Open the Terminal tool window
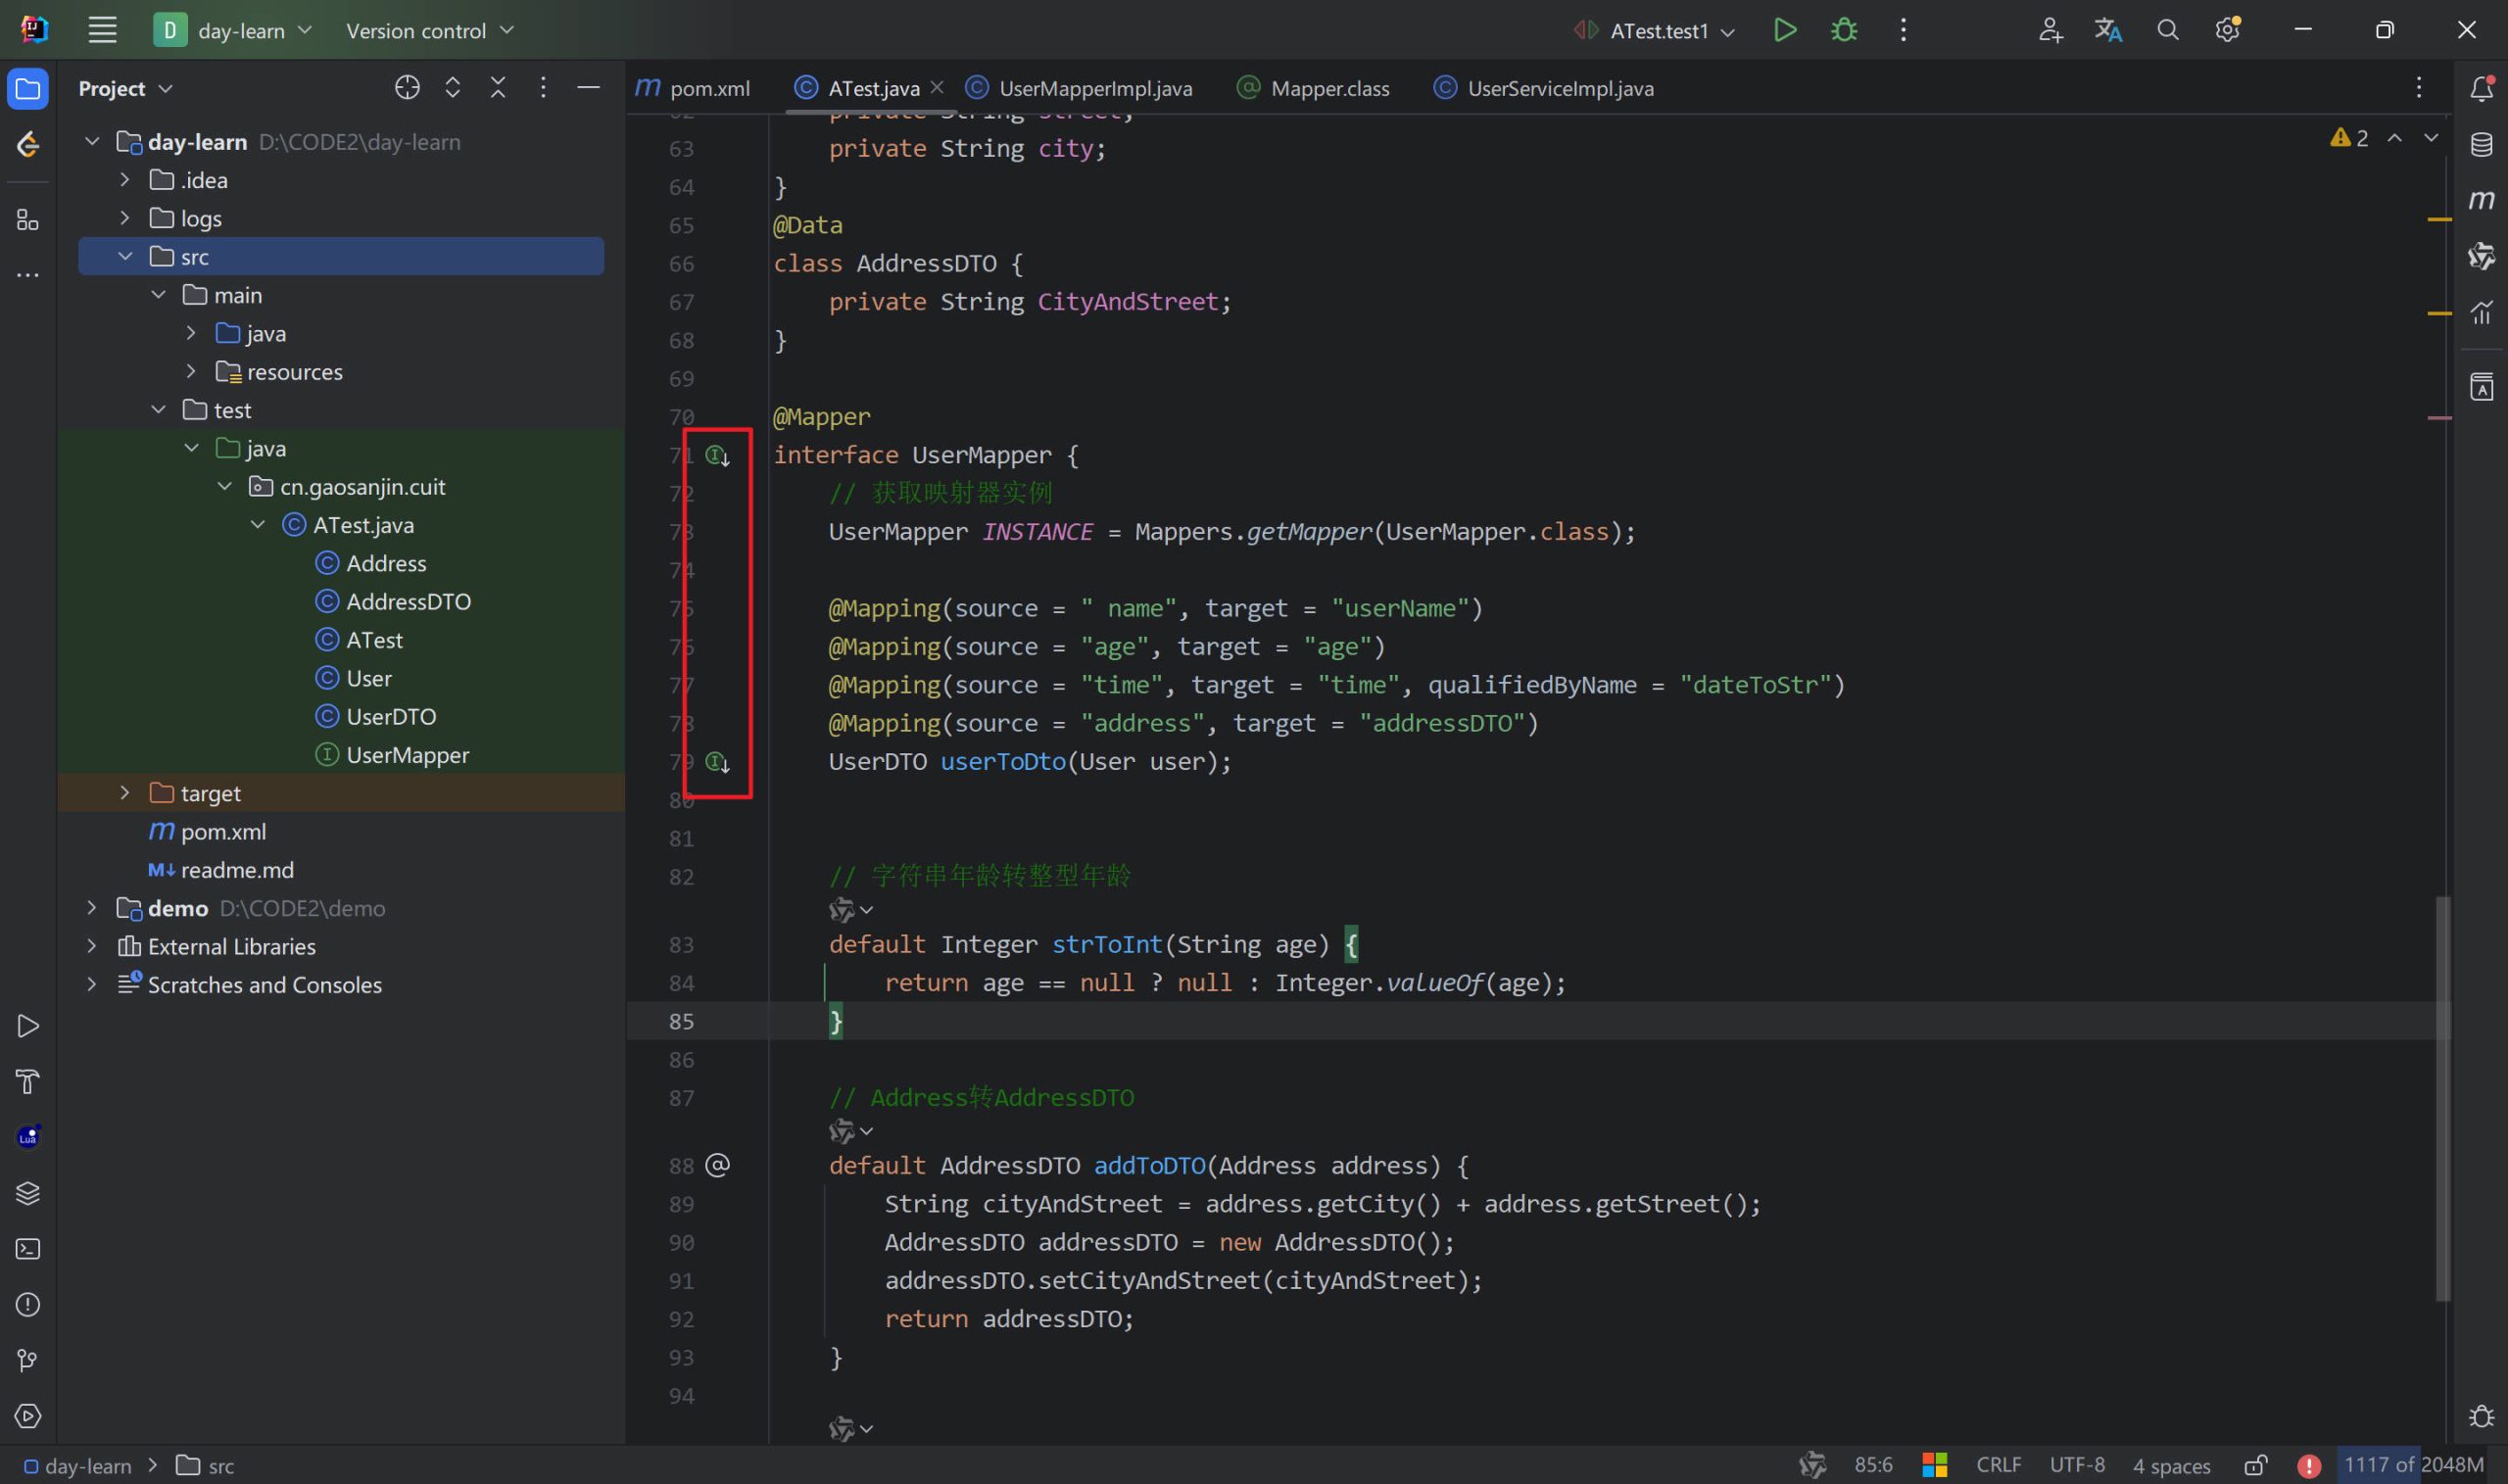 [28, 1249]
